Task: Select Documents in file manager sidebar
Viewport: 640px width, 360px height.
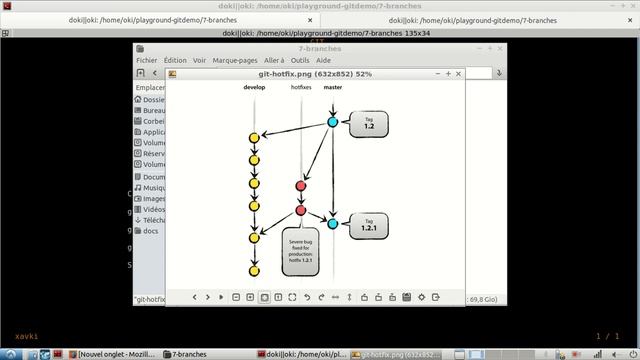Action: [x=149, y=177]
